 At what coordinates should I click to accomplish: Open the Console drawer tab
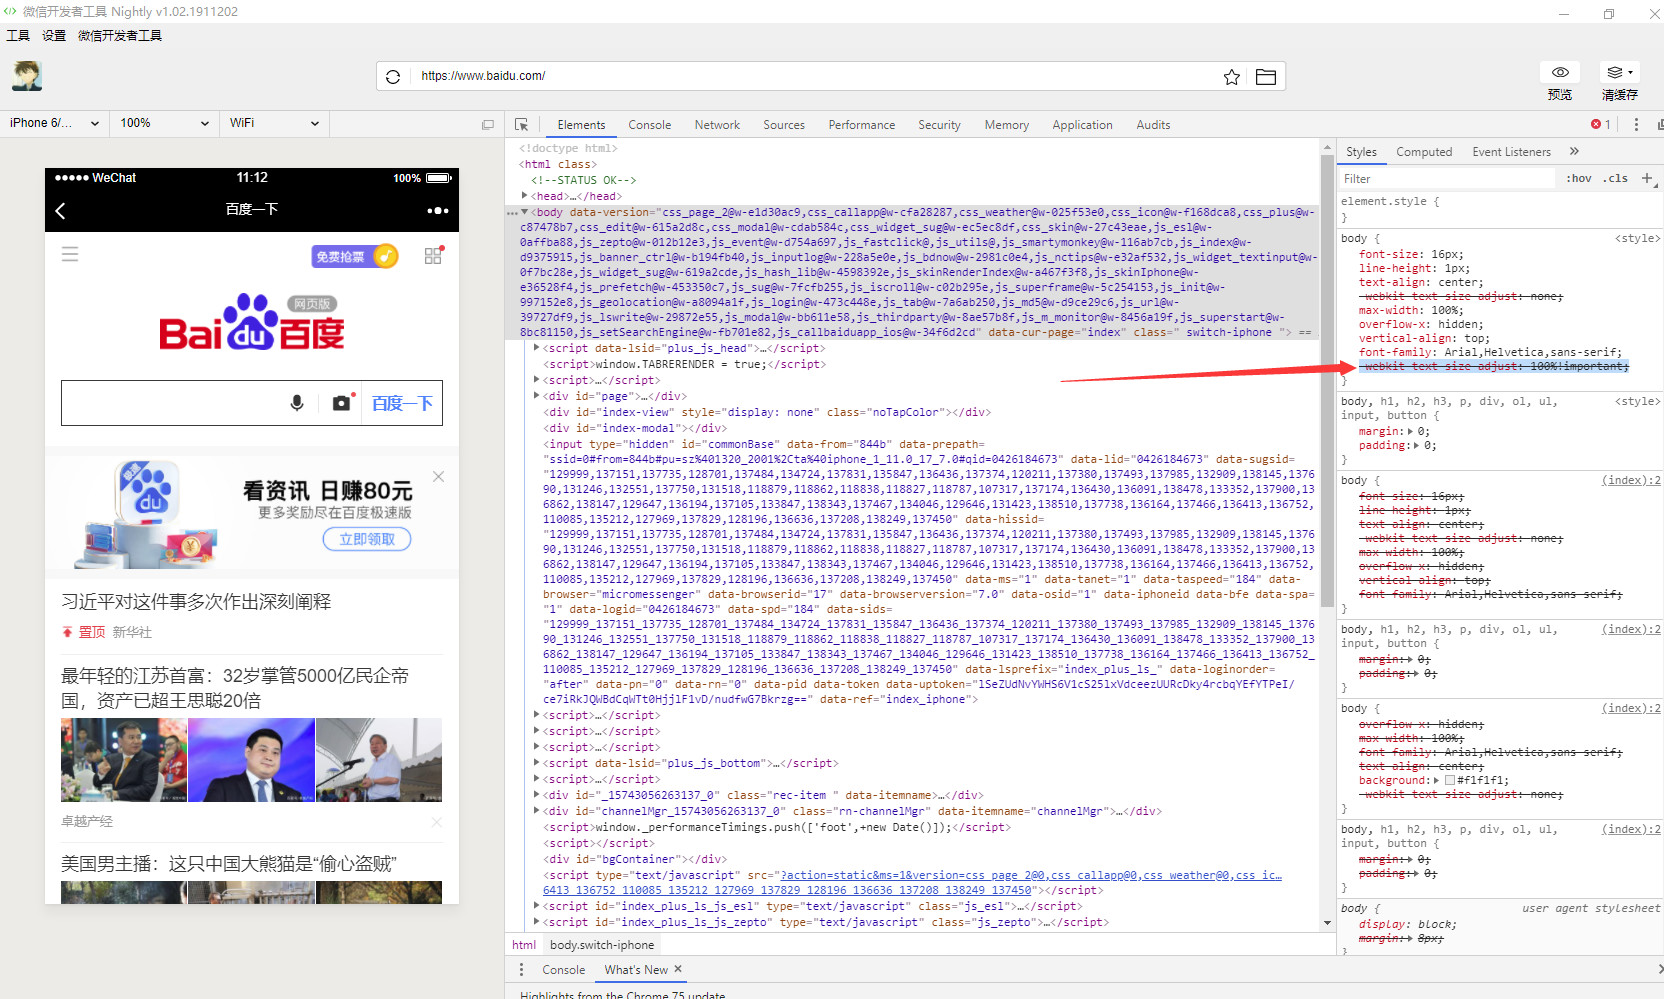(x=564, y=970)
